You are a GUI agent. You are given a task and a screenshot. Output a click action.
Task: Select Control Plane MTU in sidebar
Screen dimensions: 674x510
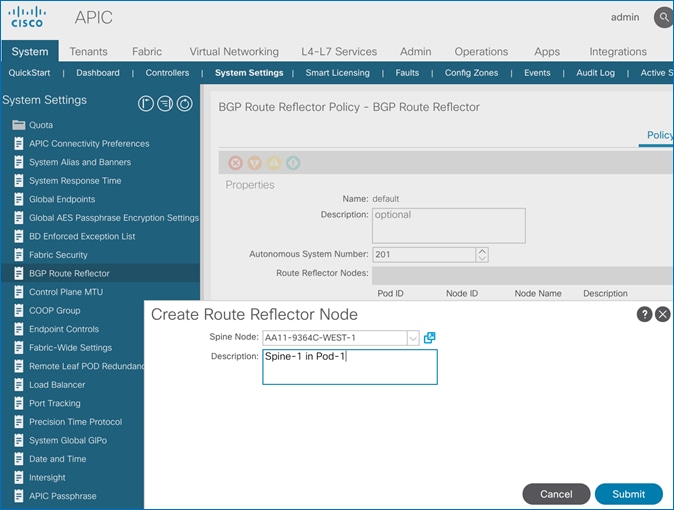65,292
